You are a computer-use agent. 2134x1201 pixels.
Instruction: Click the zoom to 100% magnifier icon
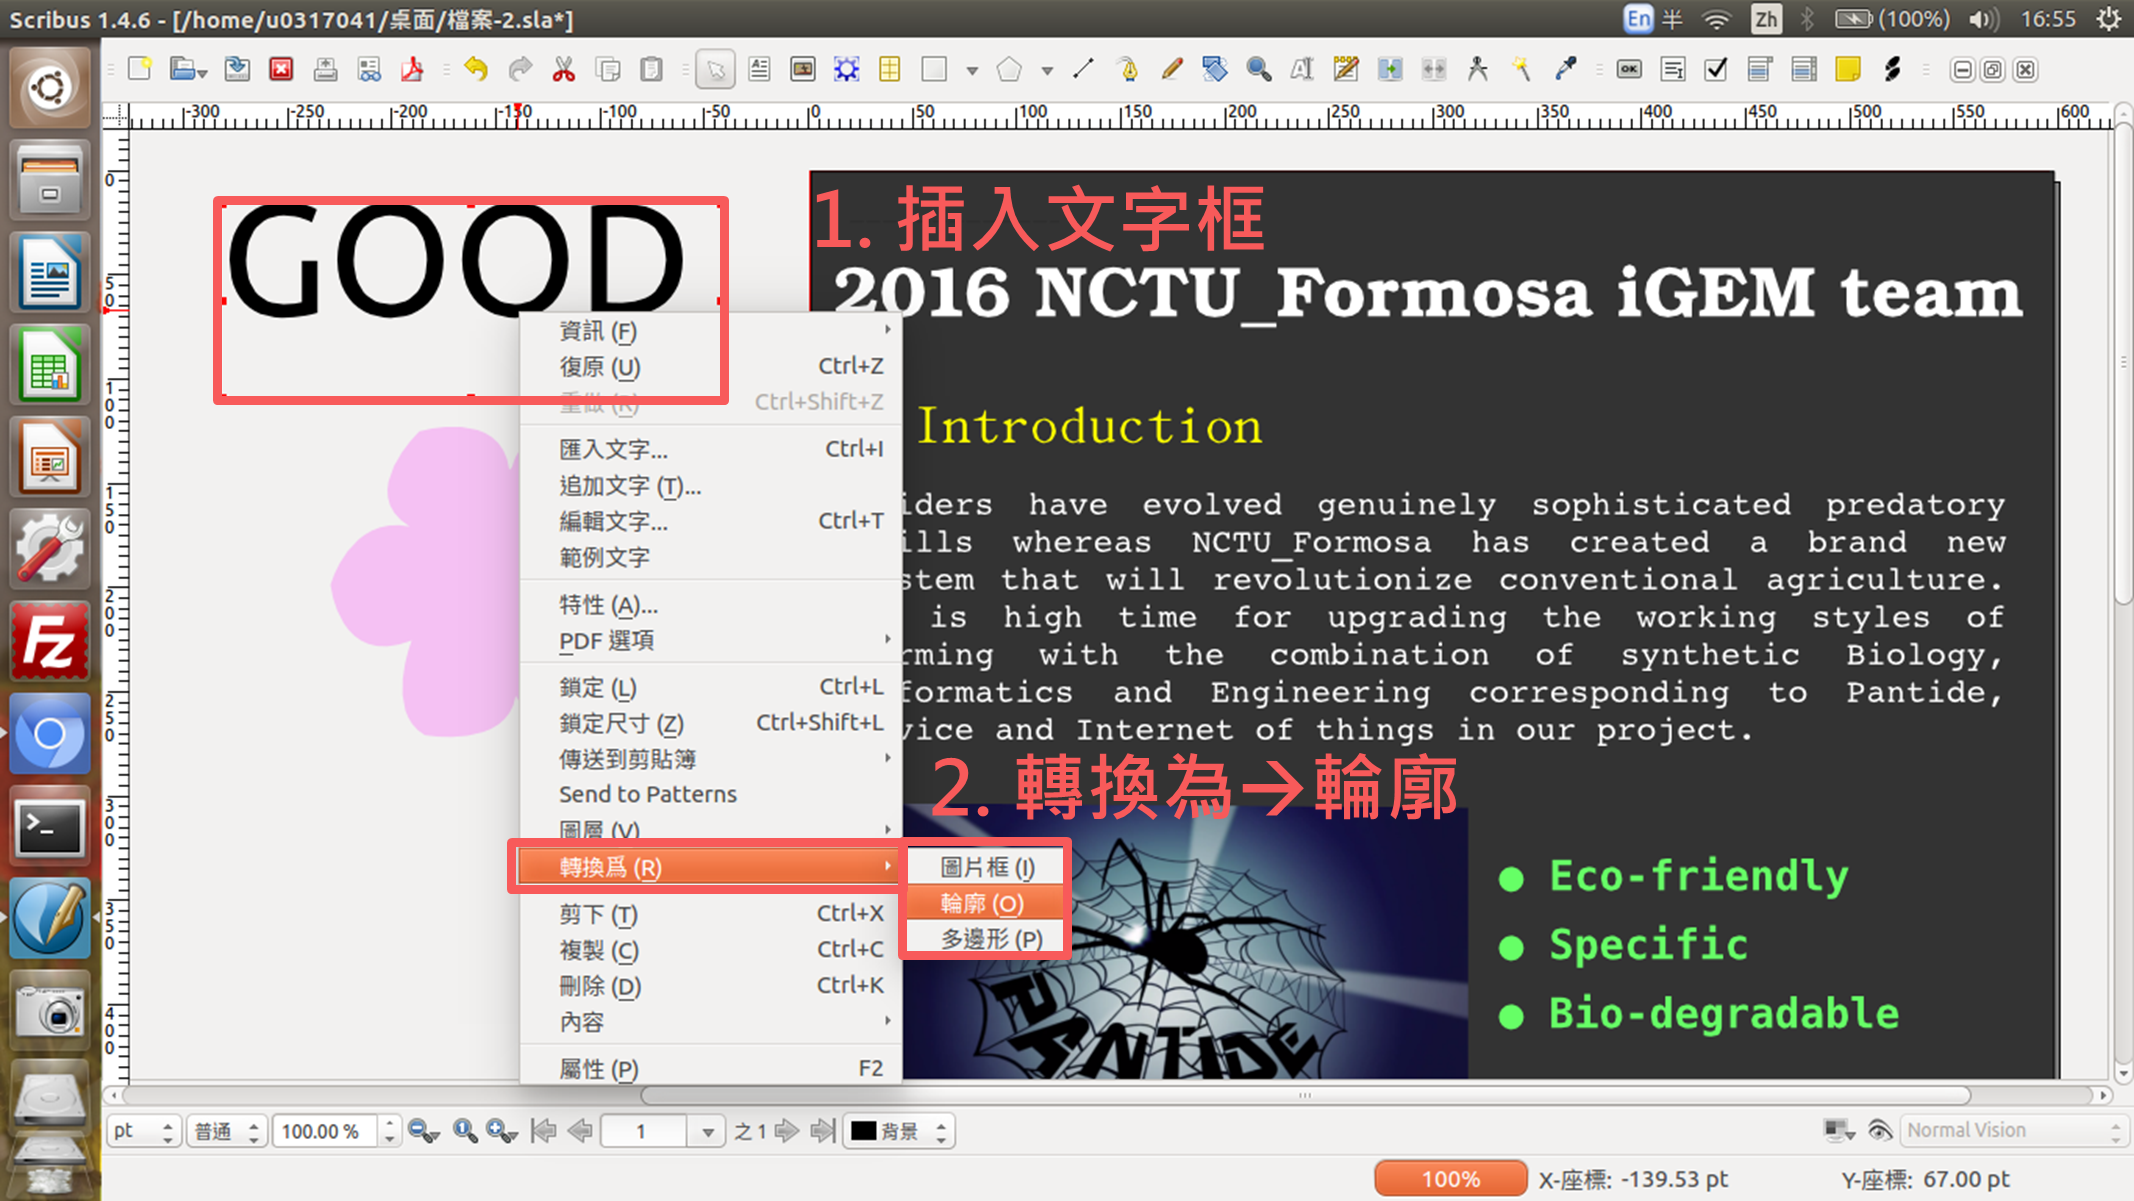point(464,1131)
